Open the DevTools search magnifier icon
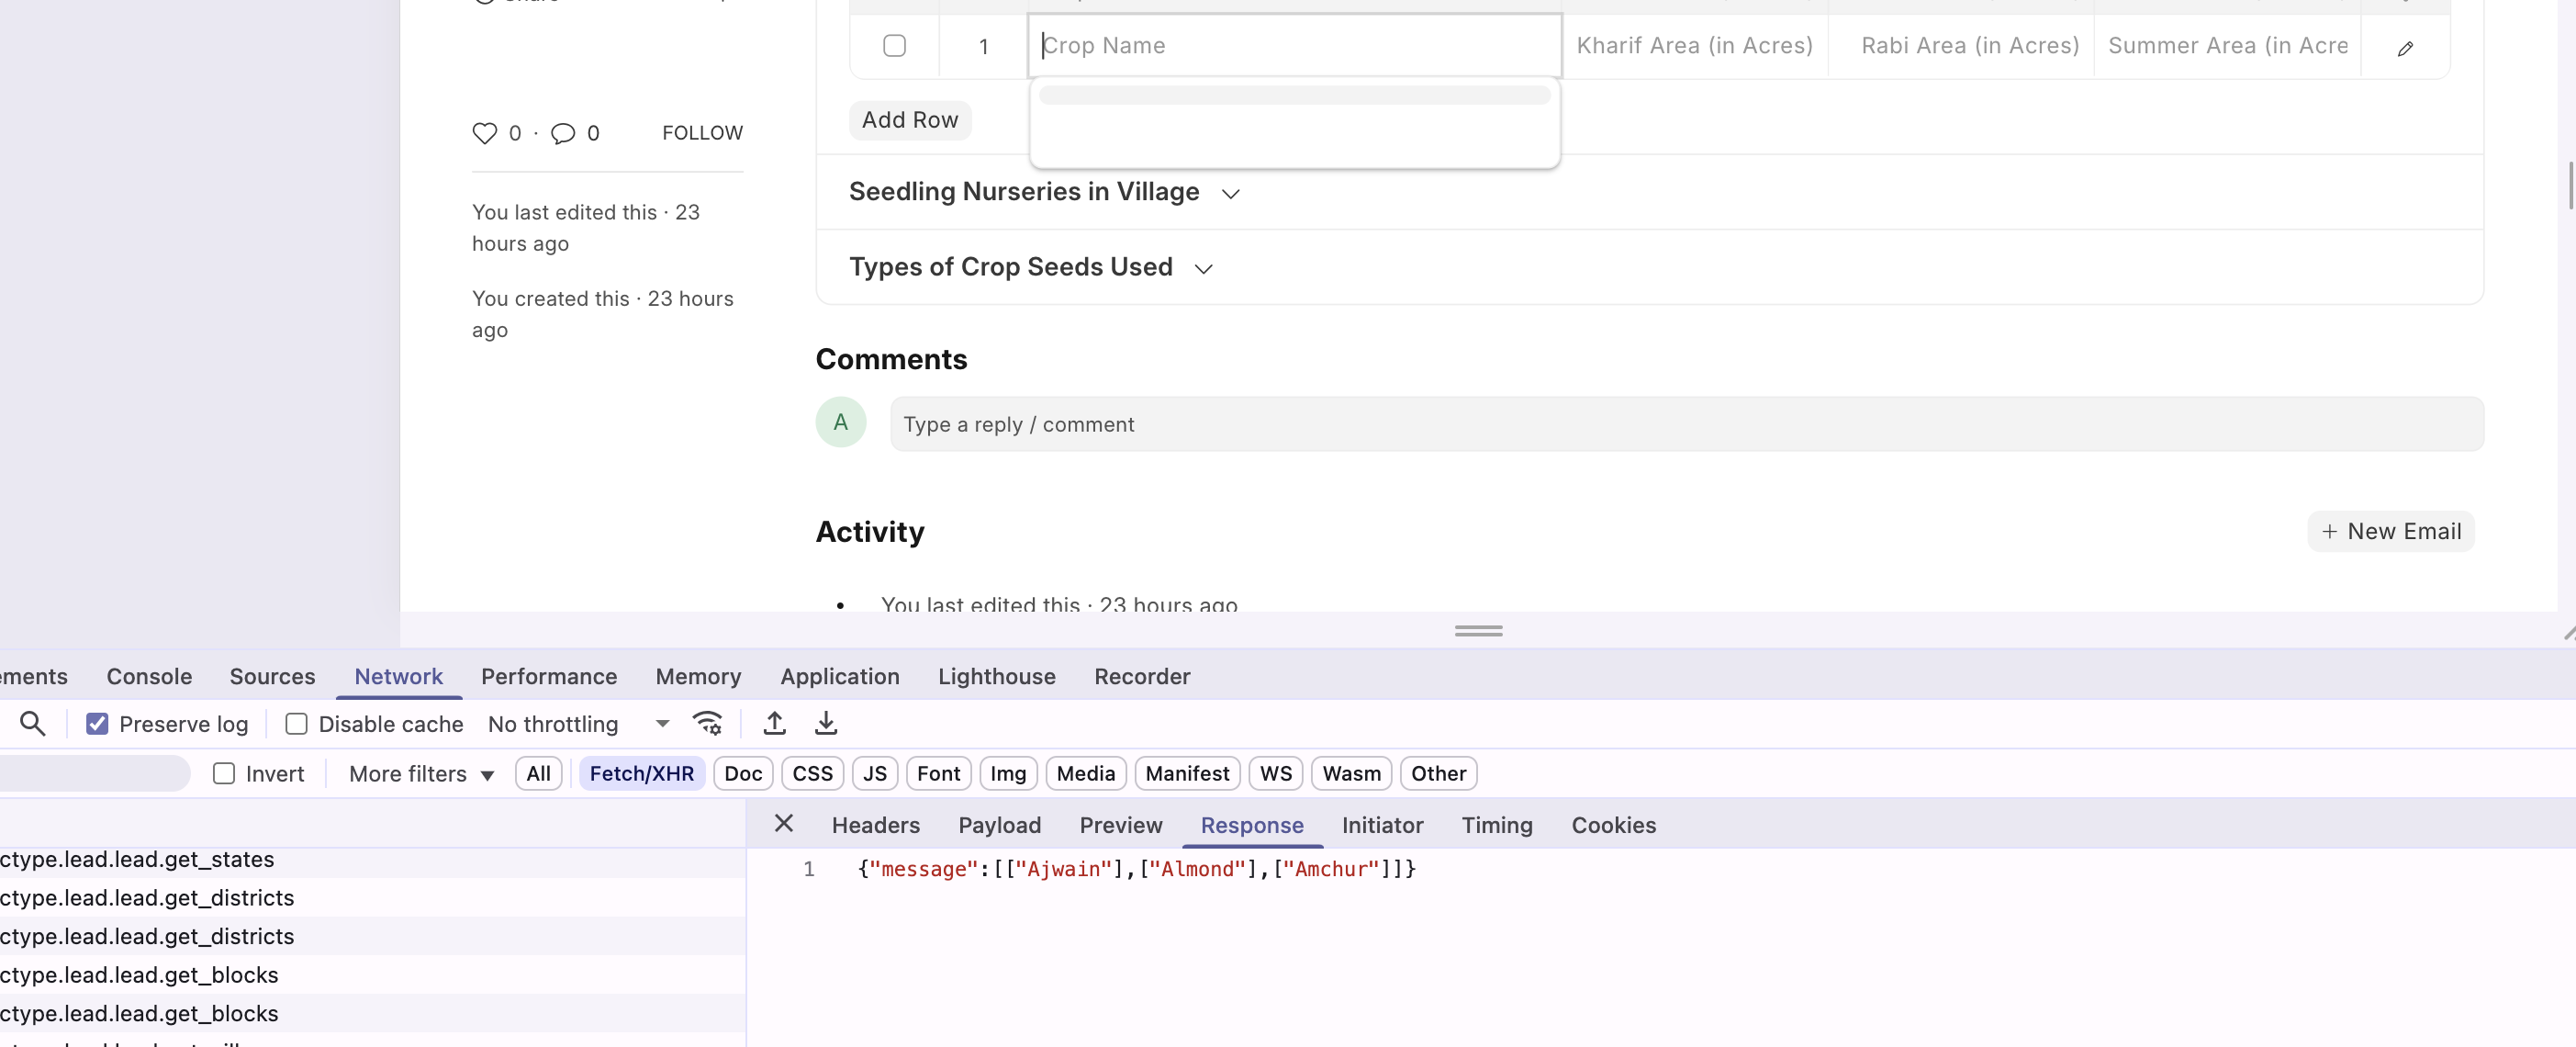The height and width of the screenshot is (1047, 2576). (x=33, y=723)
